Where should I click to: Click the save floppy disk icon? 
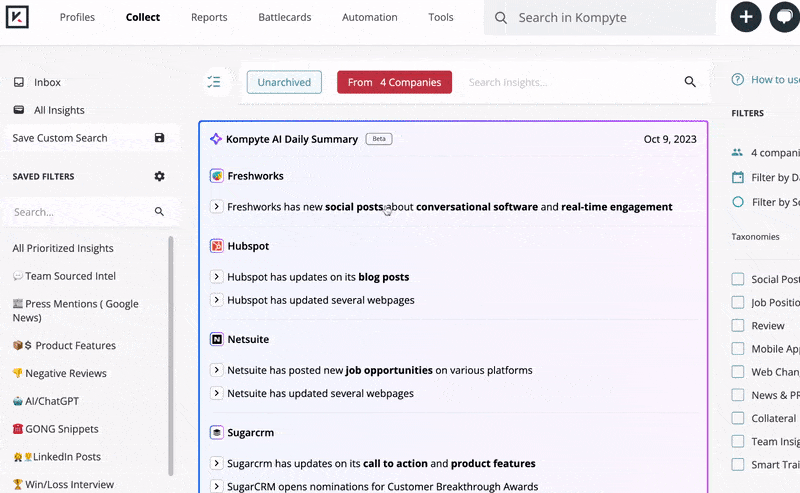[159, 138]
